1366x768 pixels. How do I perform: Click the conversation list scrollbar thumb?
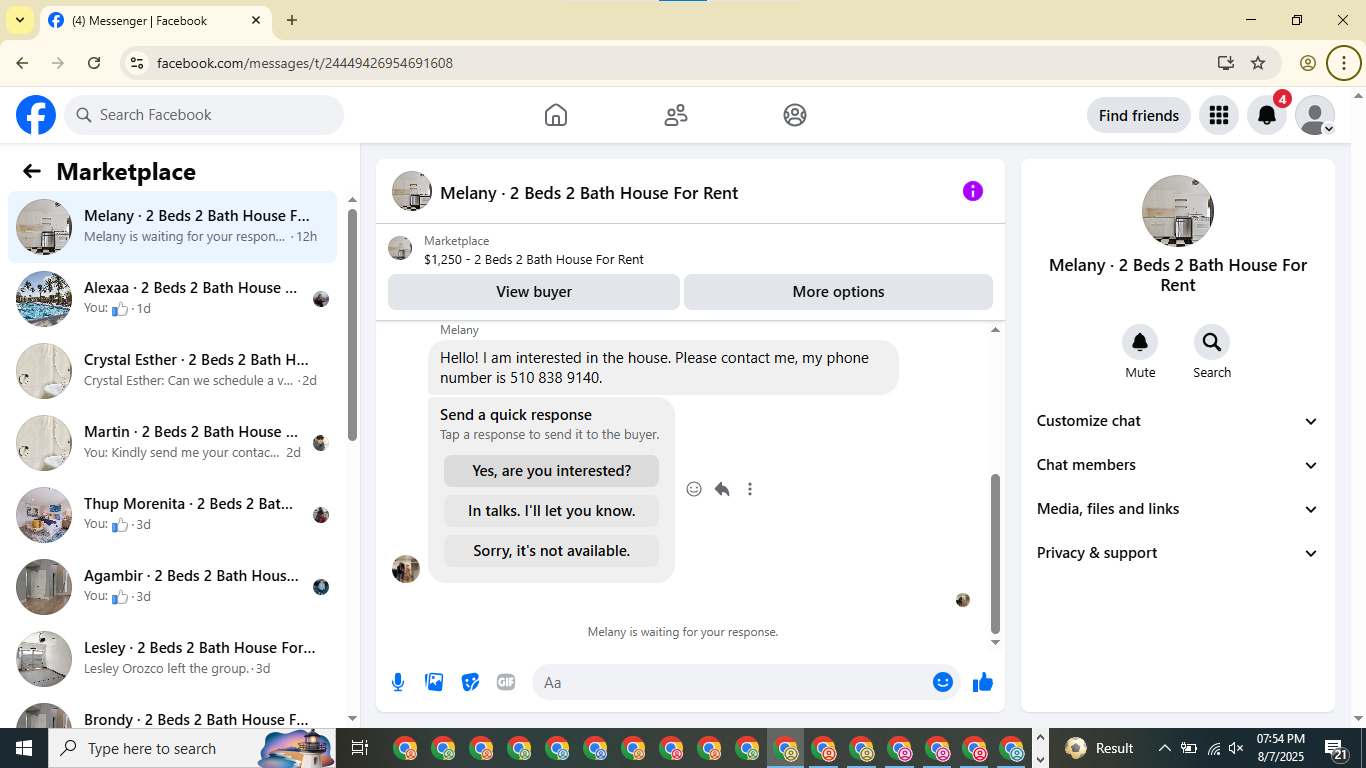[x=352, y=325]
